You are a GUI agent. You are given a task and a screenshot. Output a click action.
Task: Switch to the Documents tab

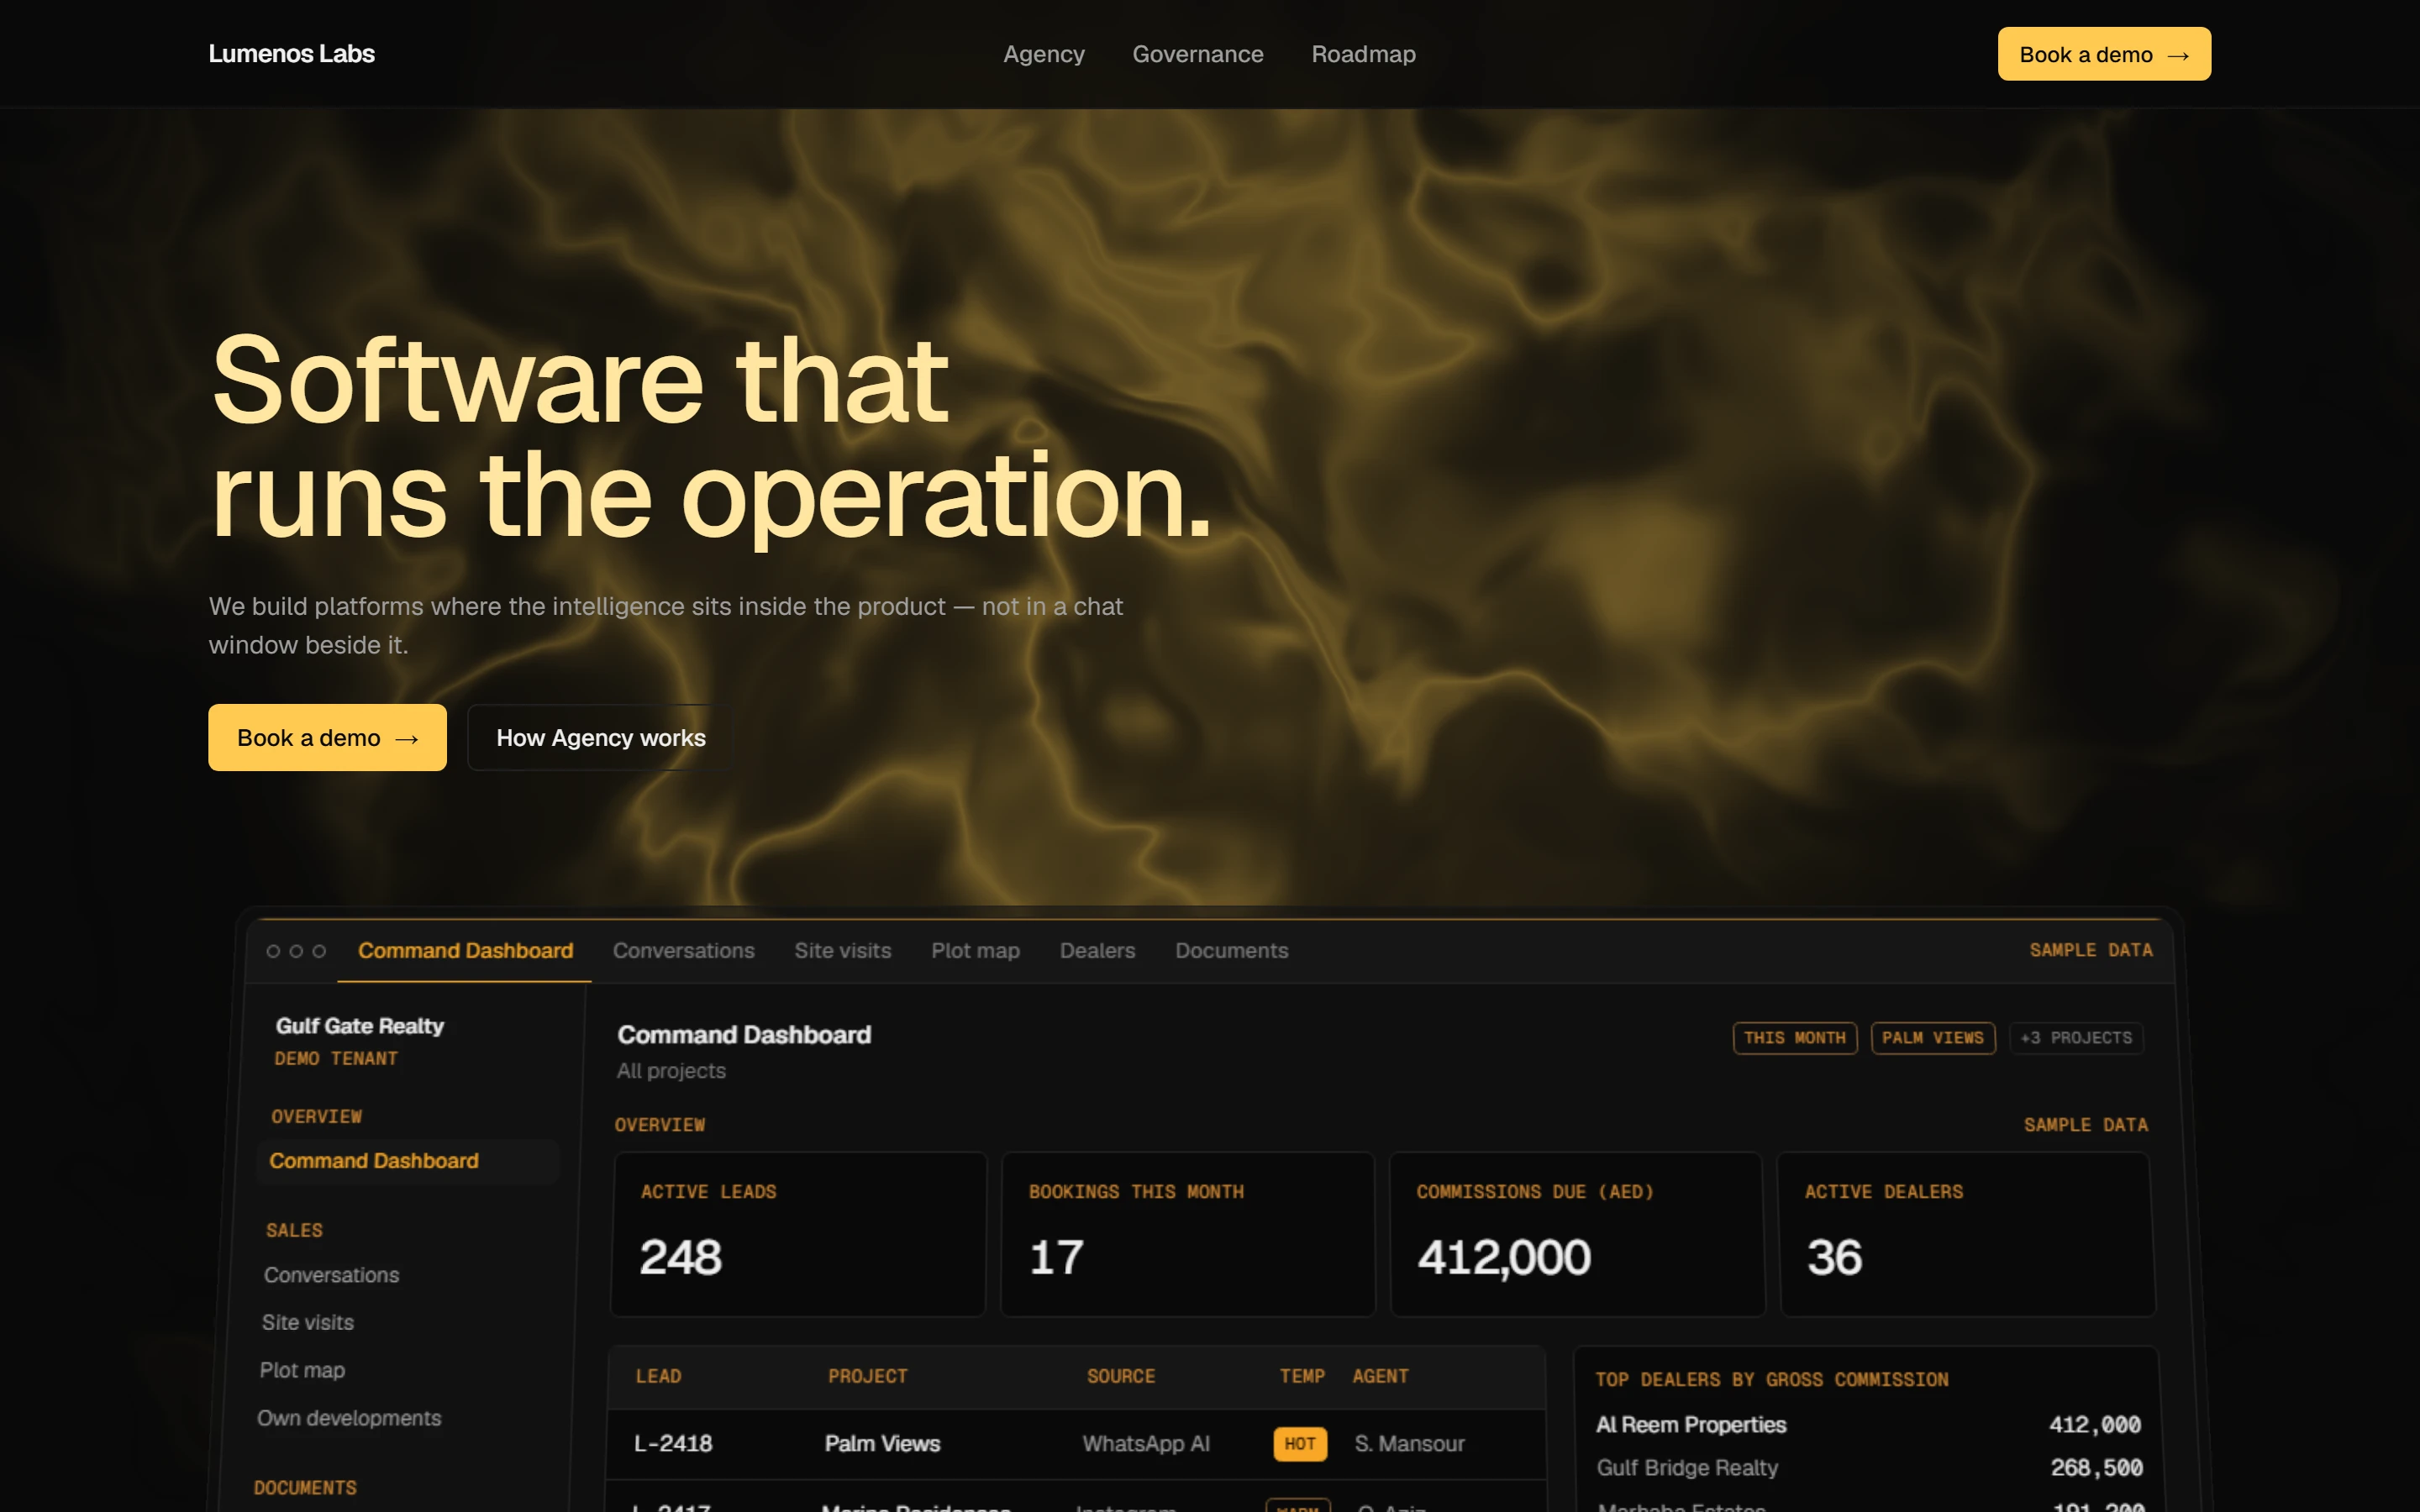coord(1231,950)
